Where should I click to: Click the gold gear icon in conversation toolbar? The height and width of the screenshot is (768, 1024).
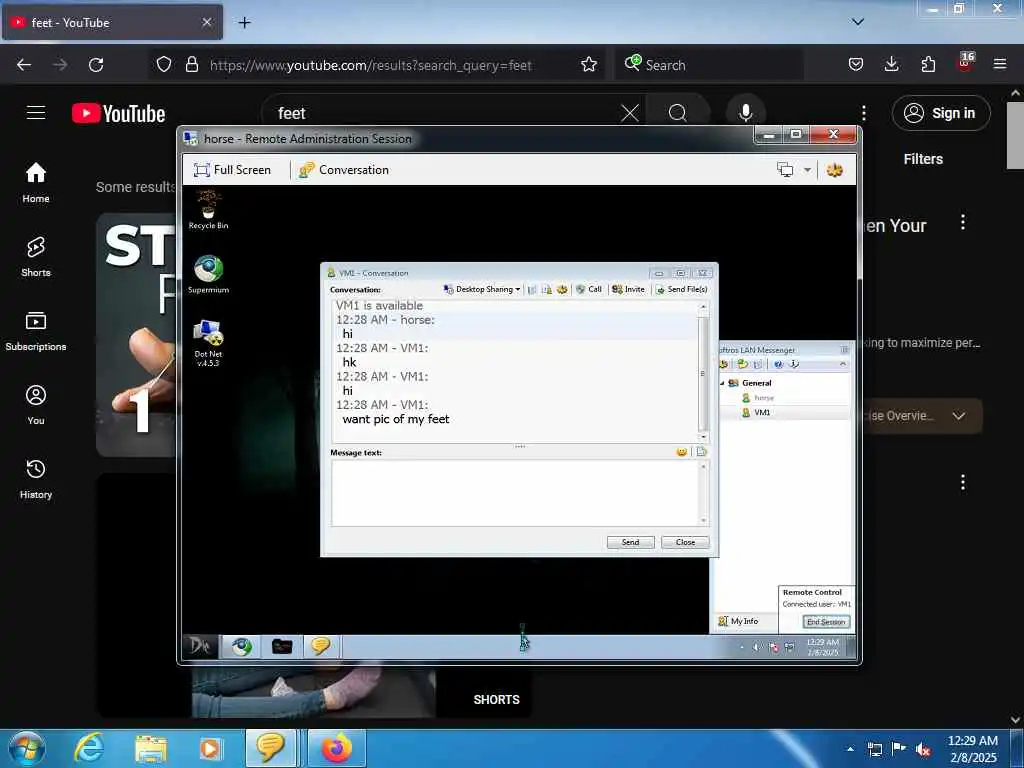pyautogui.click(x=562, y=289)
